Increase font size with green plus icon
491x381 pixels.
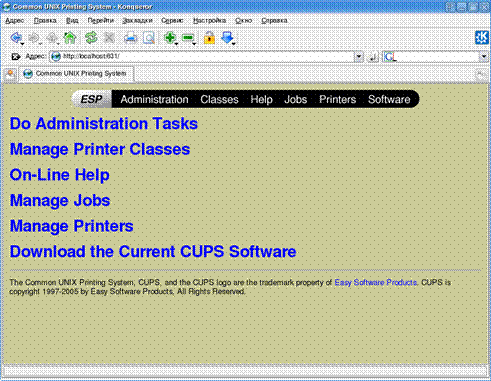coord(170,37)
